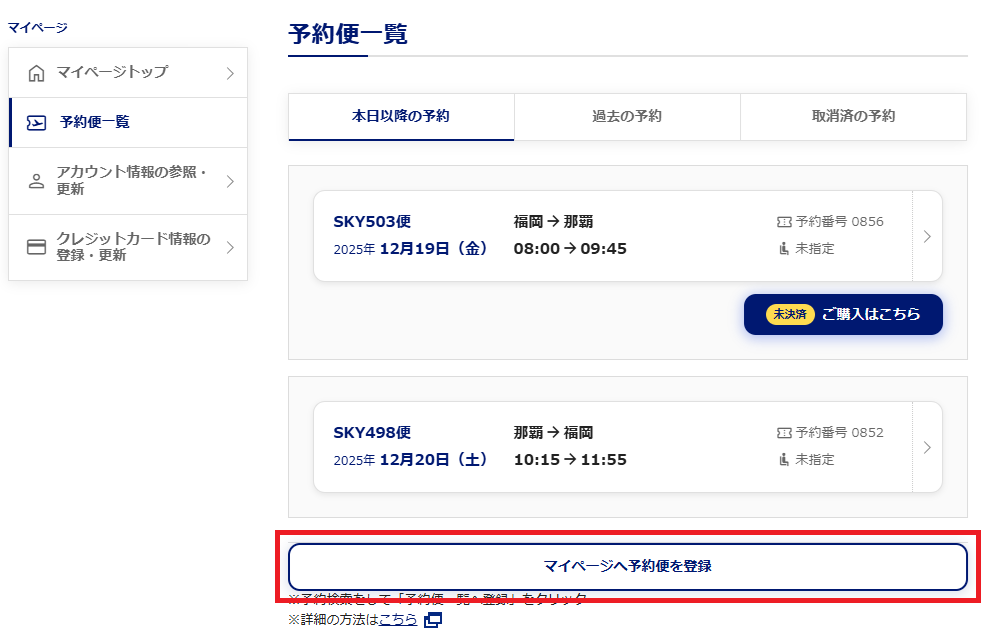
Task: Switch to the 過去の予約 tab
Action: click(x=627, y=116)
